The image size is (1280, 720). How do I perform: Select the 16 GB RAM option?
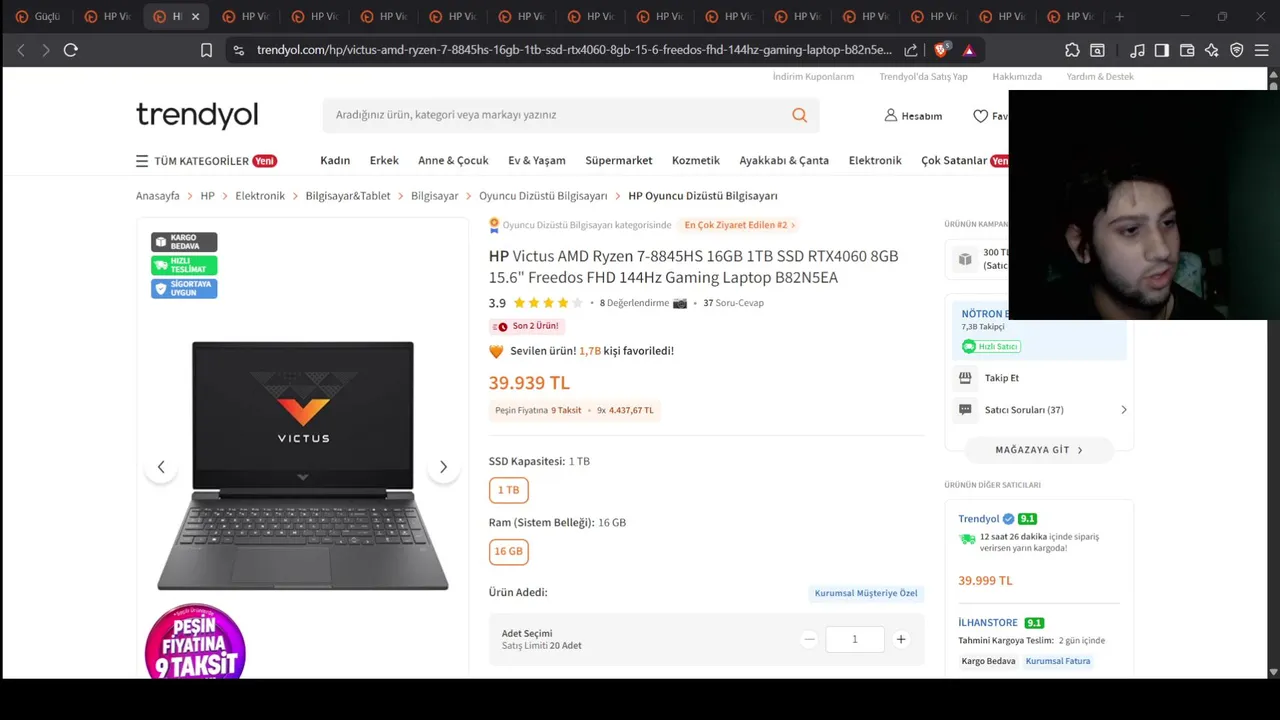coord(508,551)
